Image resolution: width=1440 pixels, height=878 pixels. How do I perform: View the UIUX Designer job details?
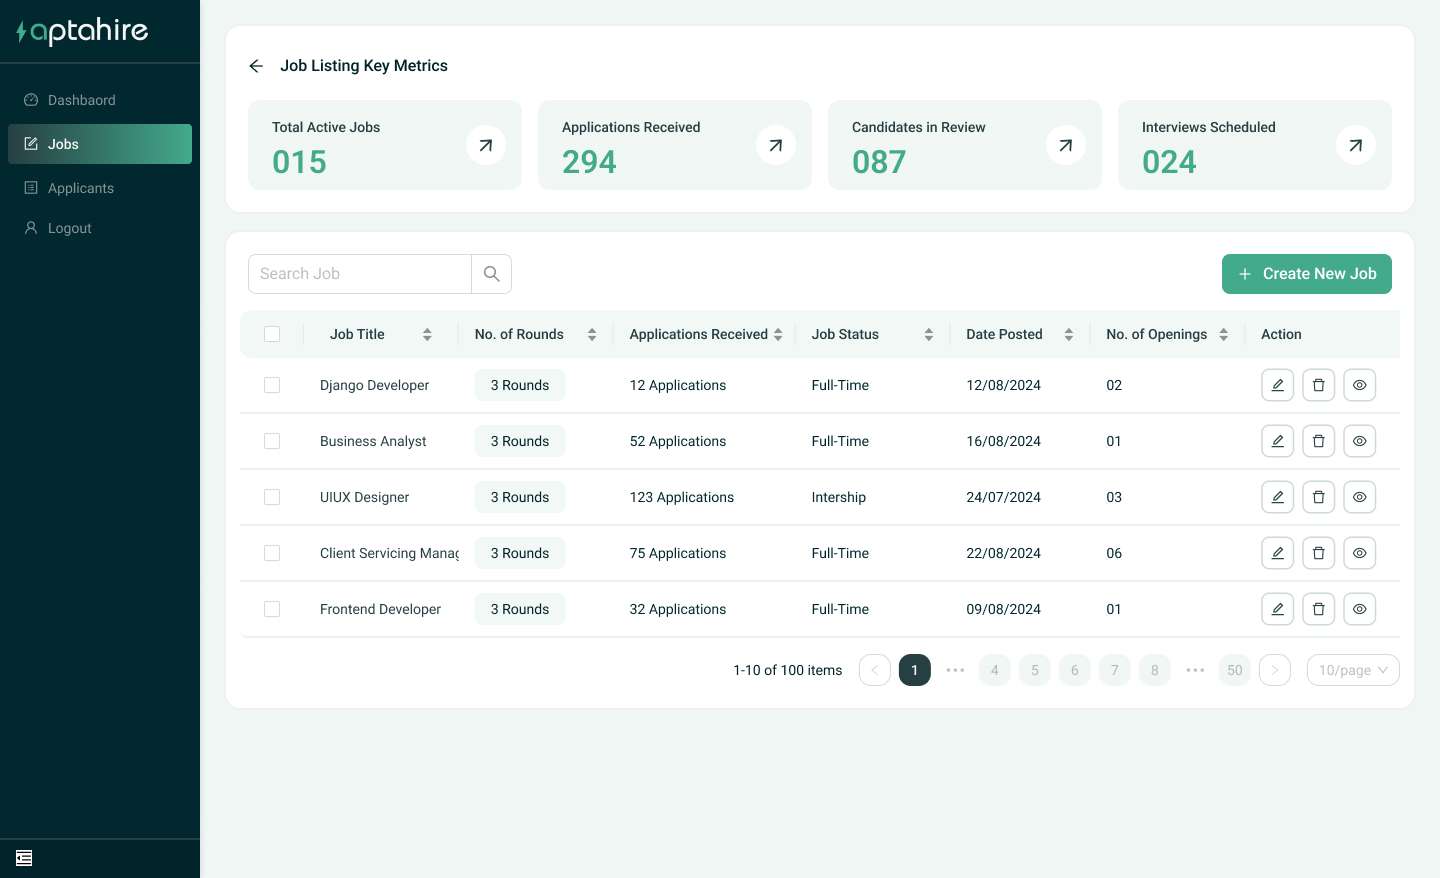click(1359, 497)
